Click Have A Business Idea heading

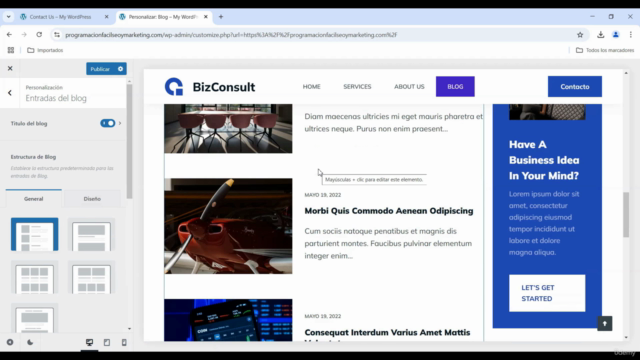[544, 160]
